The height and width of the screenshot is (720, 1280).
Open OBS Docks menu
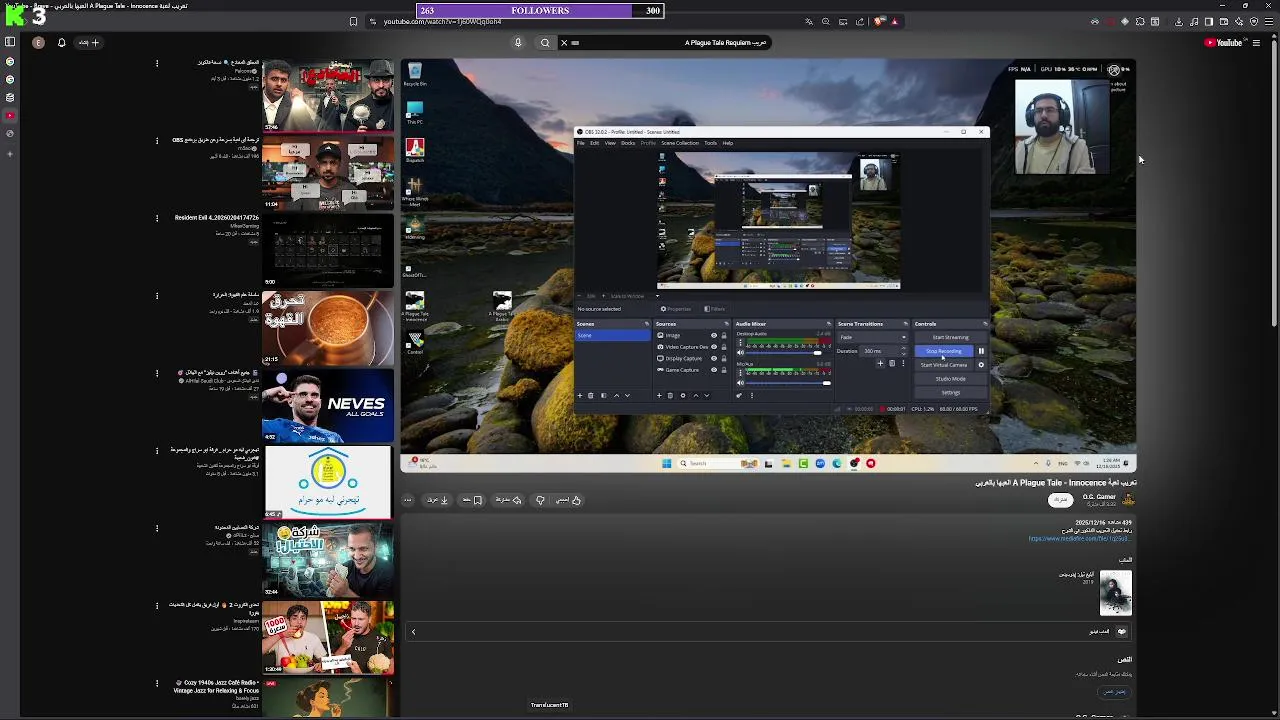click(x=628, y=143)
